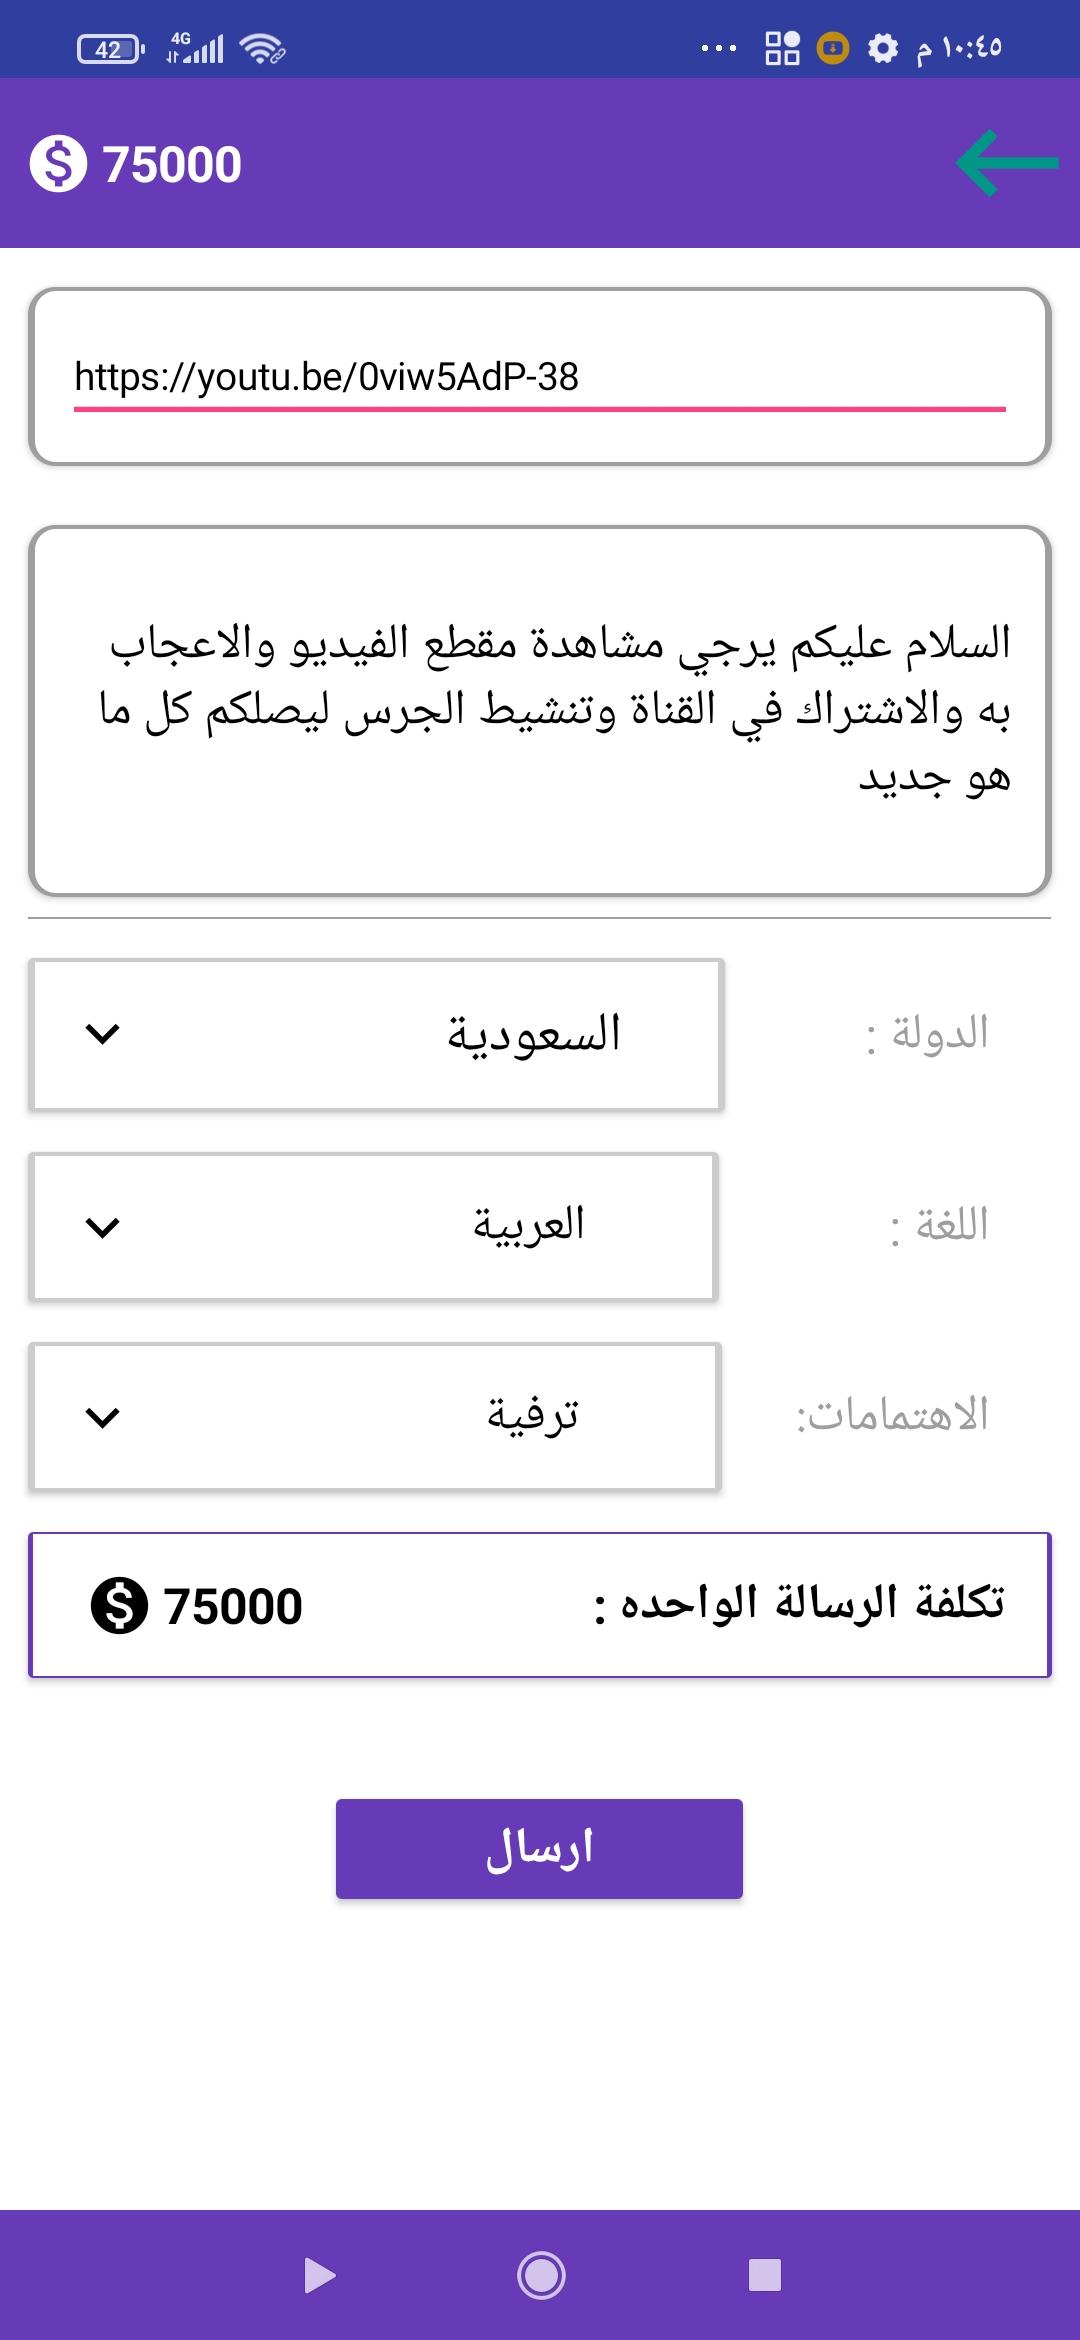Viewport: 1080px width, 2340px height.
Task: Tap the black dollar icon in cost box
Action: click(119, 1605)
